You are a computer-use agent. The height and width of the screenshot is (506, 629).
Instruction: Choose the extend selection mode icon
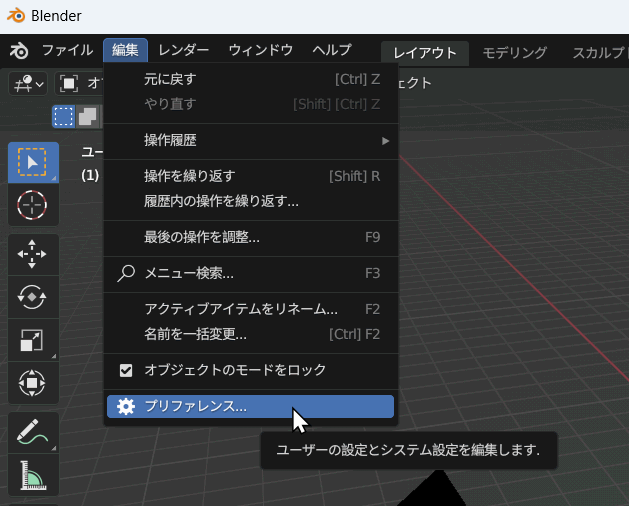87,117
